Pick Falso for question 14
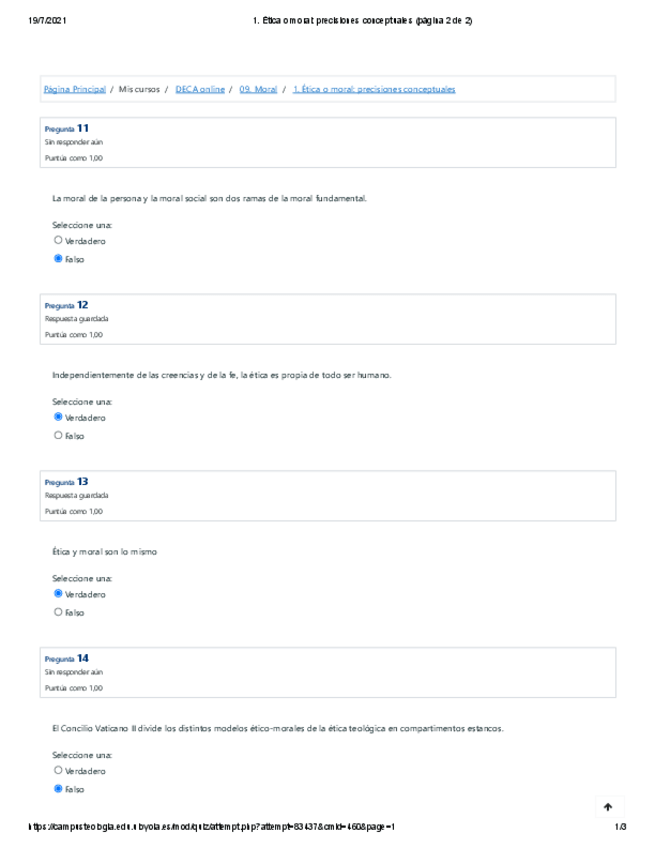Screen dimensions: 655x848 [x=58, y=789]
